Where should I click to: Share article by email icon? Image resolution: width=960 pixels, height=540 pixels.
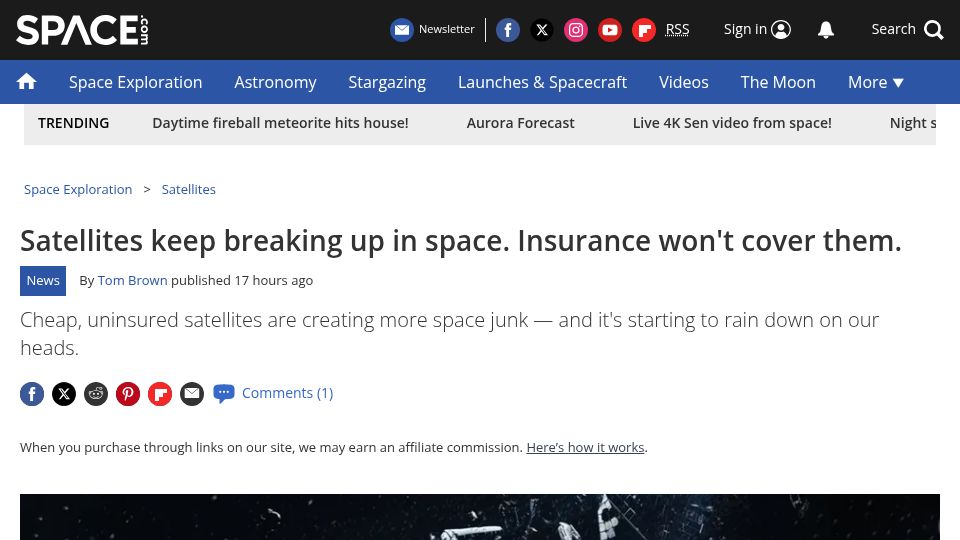pos(192,394)
